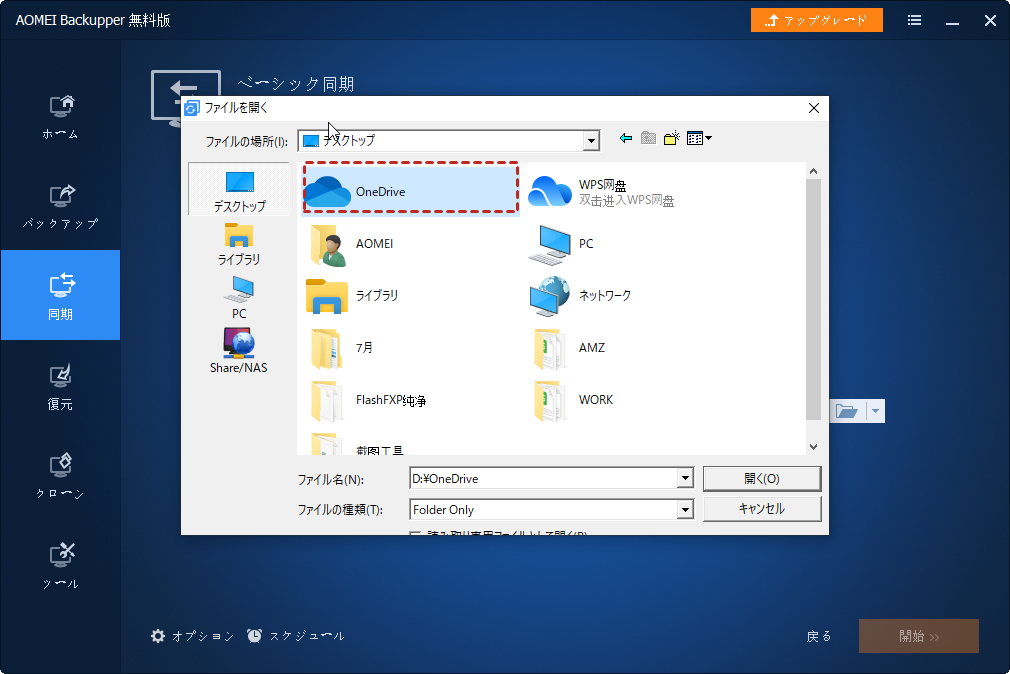
Task: Open Share/NAS in places bar
Action: [x=239, y=351]
